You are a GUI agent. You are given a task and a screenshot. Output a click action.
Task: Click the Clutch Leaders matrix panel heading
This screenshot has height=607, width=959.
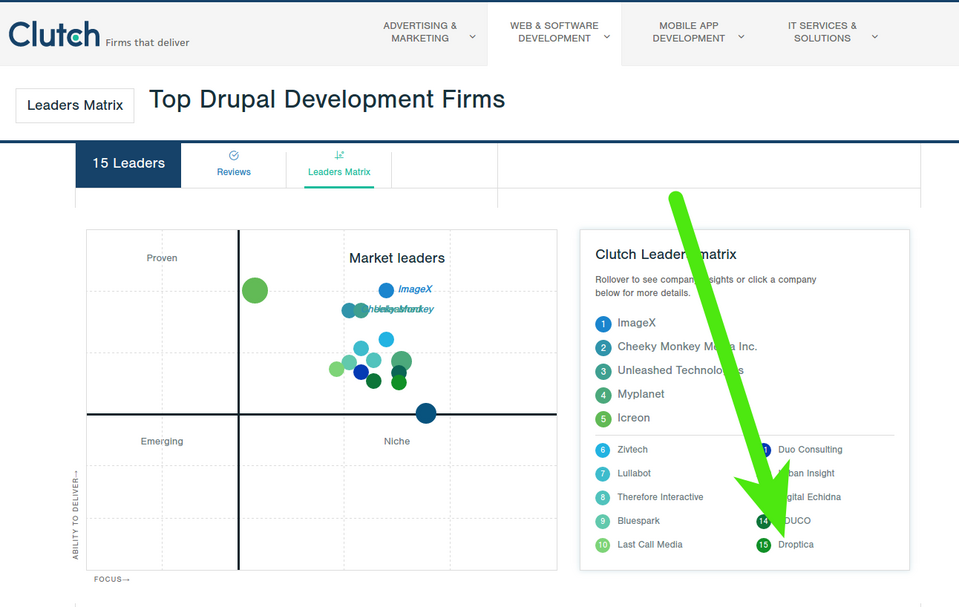(666, 255)
